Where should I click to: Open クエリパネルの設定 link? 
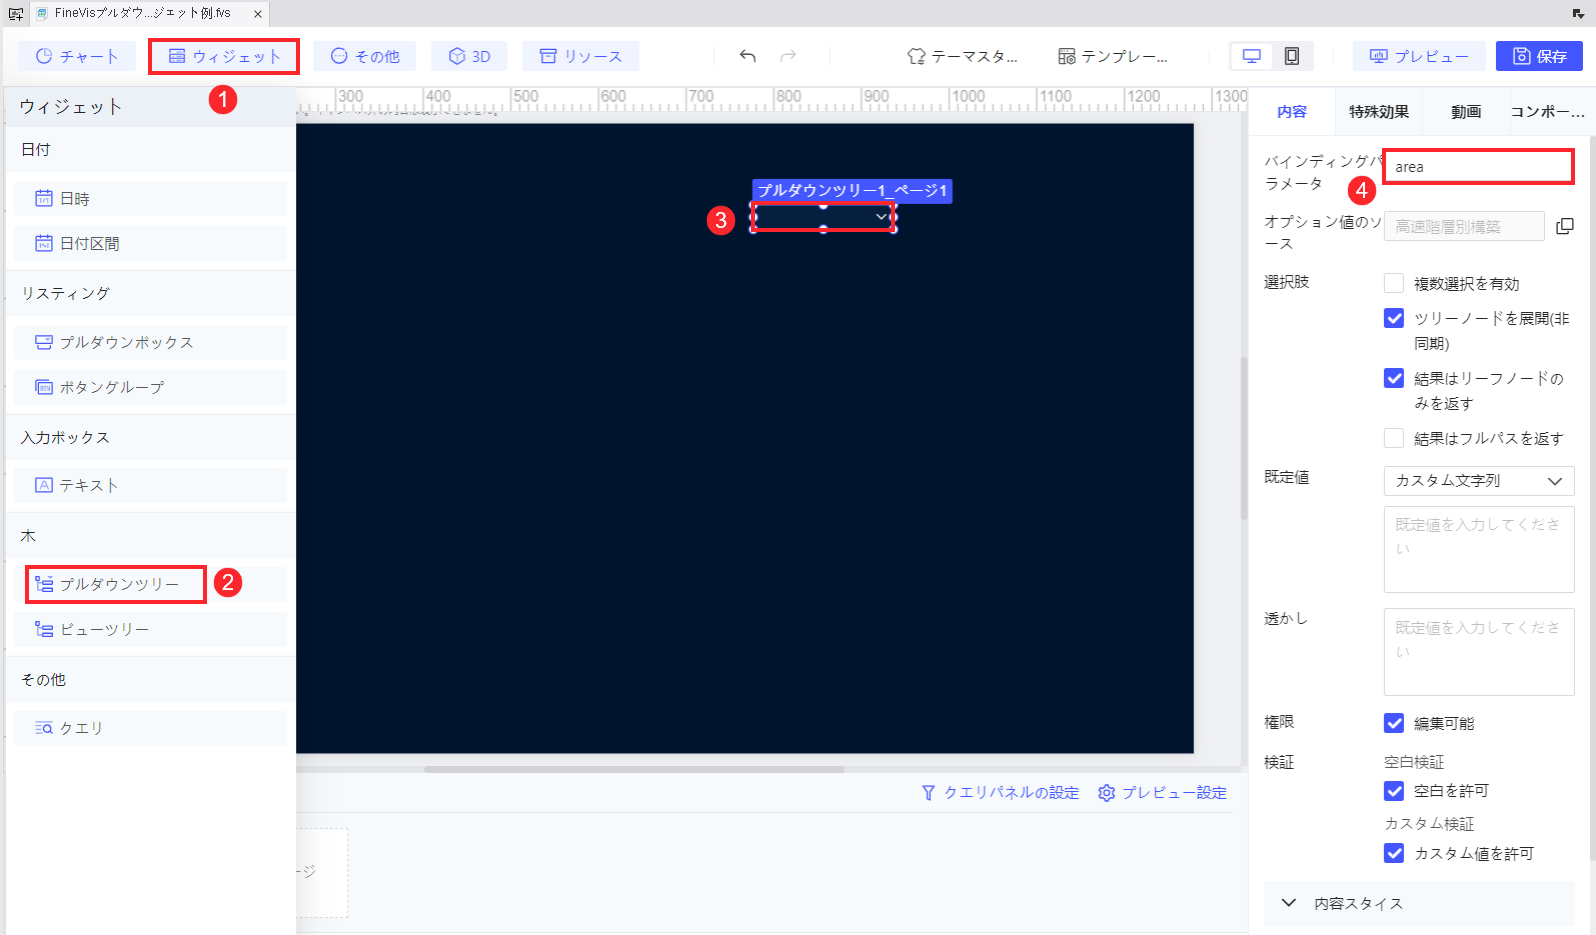1000,792
